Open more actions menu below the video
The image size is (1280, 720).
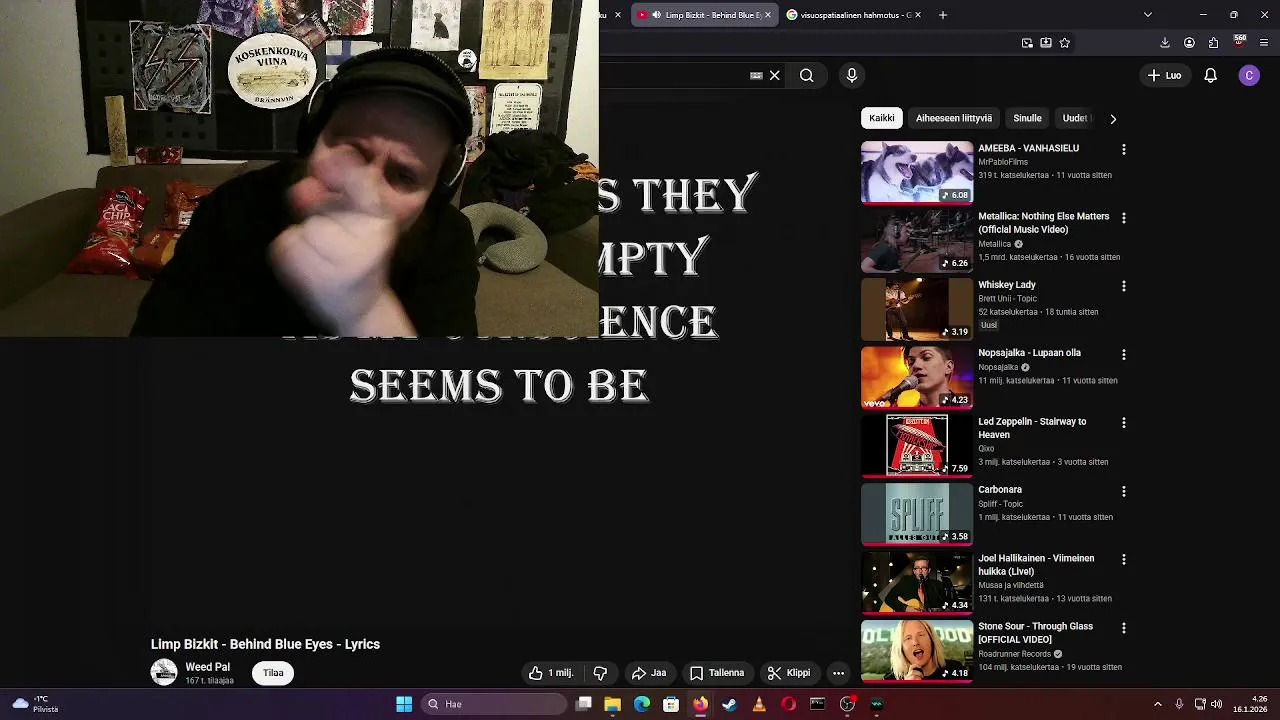point(839,673)
